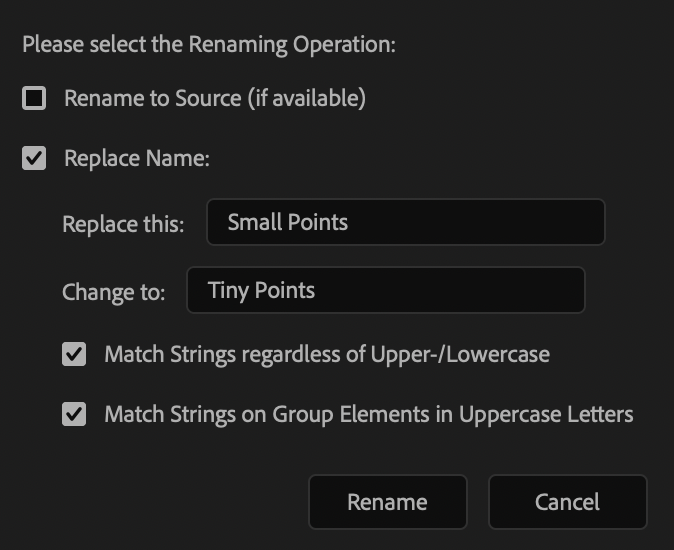
Task: Click the 'Match Strings regardless of Upper-/Lowercase' label
Action: 327,354
